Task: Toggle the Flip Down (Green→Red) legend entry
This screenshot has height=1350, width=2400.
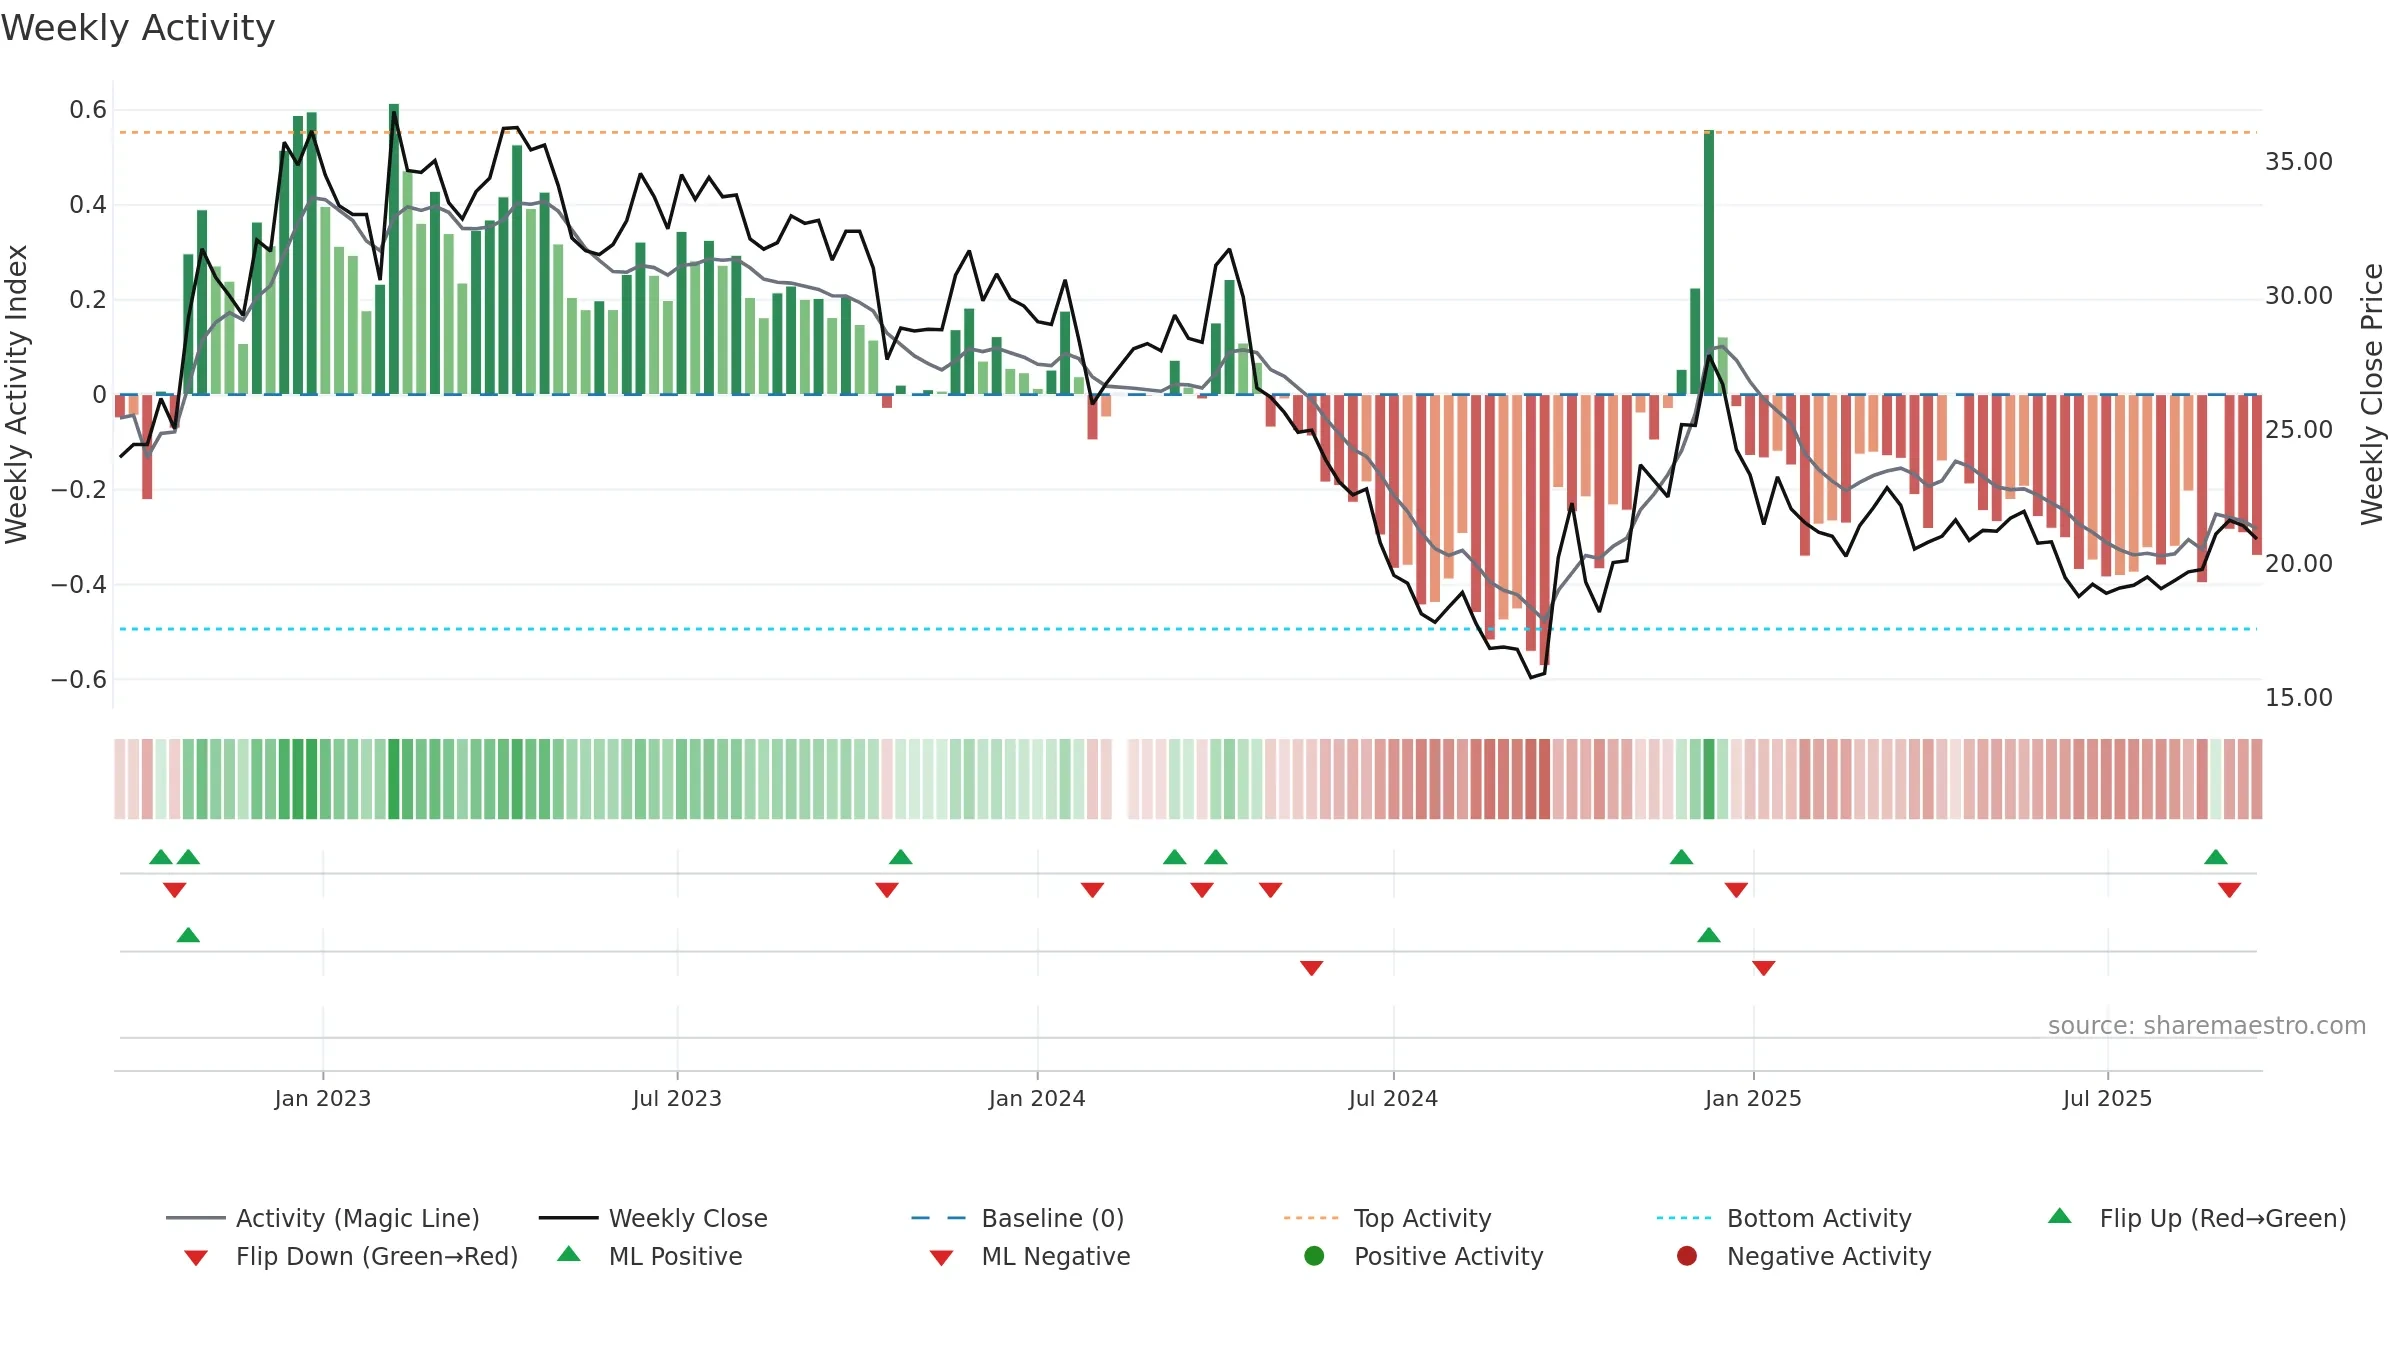Action: click(x=351, y=1256)
